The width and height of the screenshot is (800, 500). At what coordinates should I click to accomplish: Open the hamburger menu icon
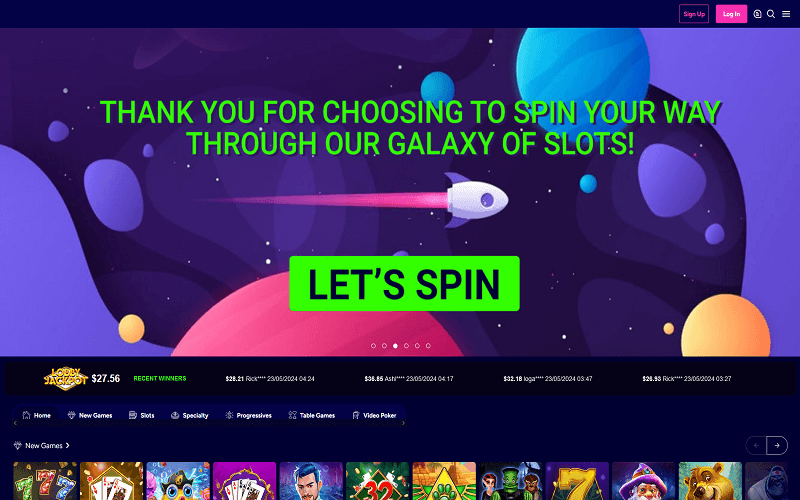point(786,14)
